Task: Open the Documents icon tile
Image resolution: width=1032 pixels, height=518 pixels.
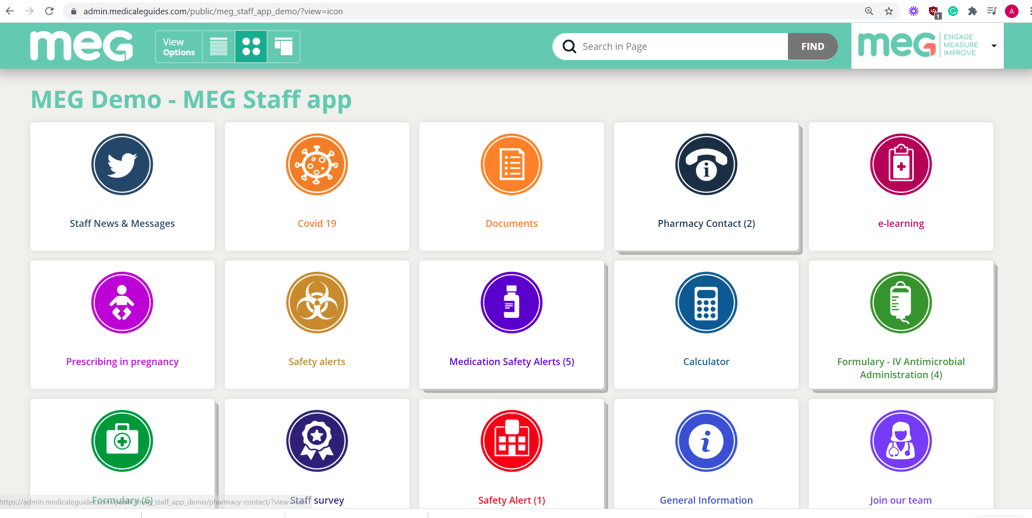Action: (x=511, y=165)
